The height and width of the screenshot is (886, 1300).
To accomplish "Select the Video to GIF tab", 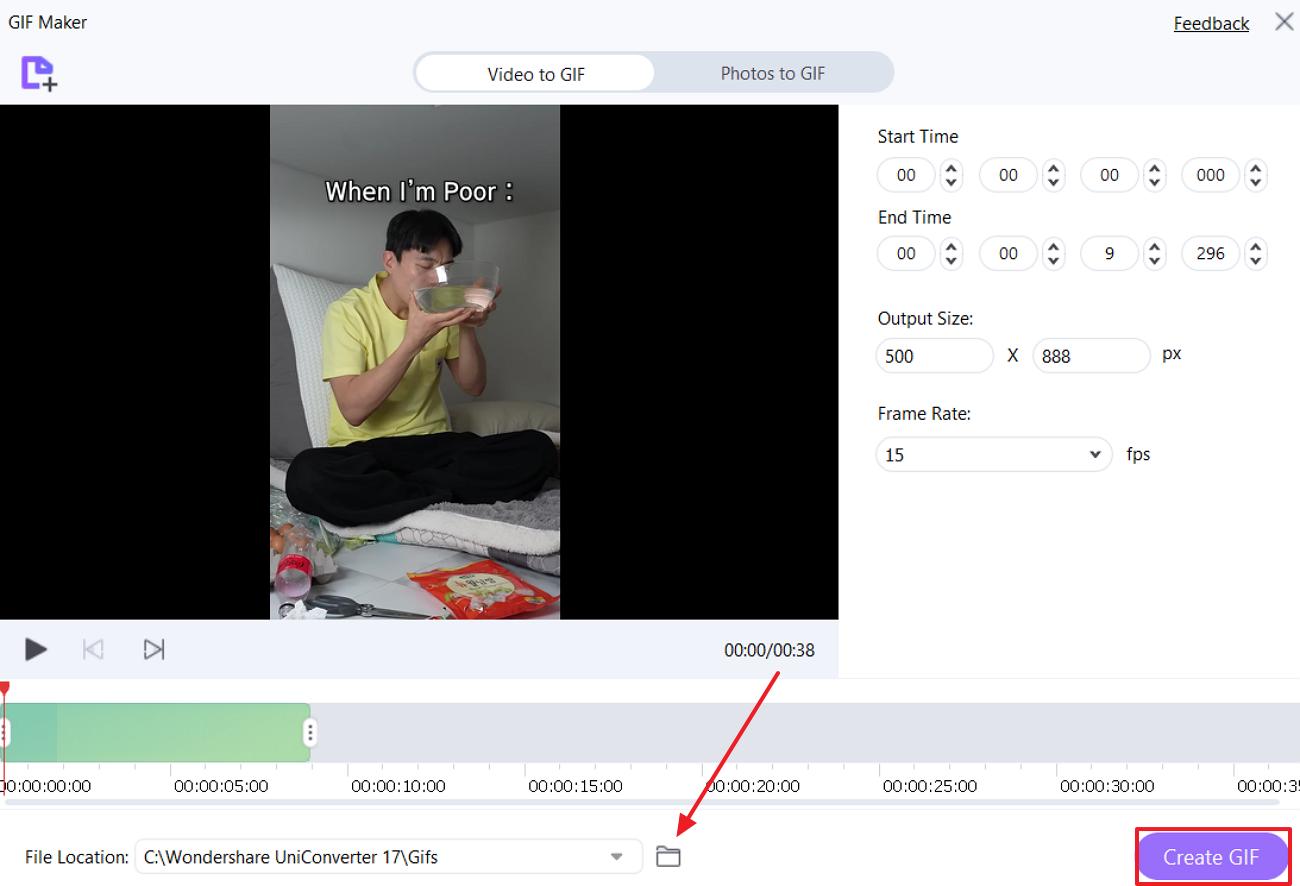I will (536, 73).
